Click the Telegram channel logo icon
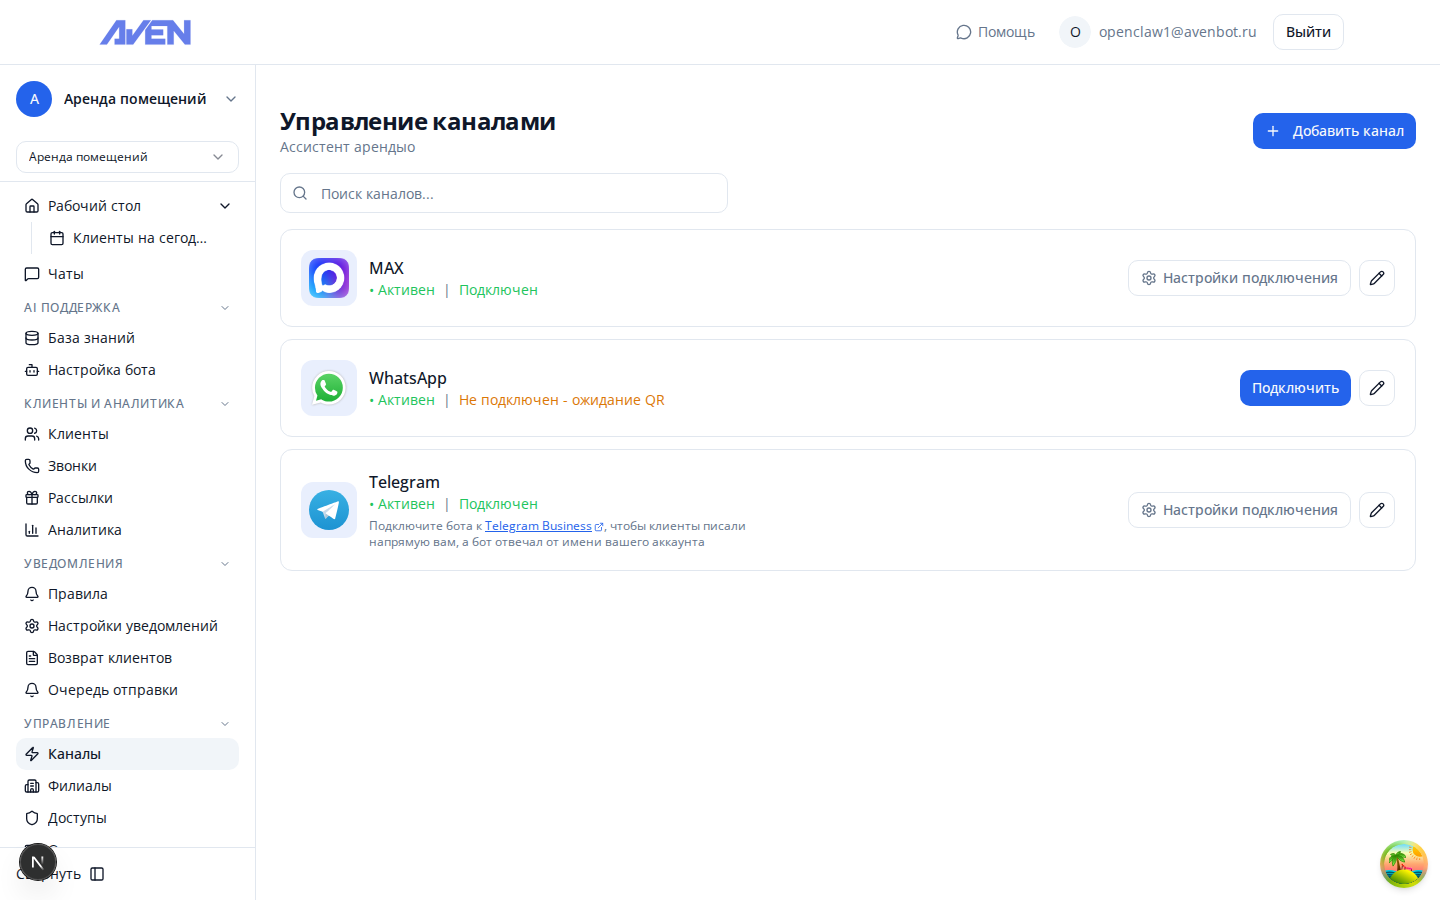Viewport: 1440px width, 900px height. 329,510
